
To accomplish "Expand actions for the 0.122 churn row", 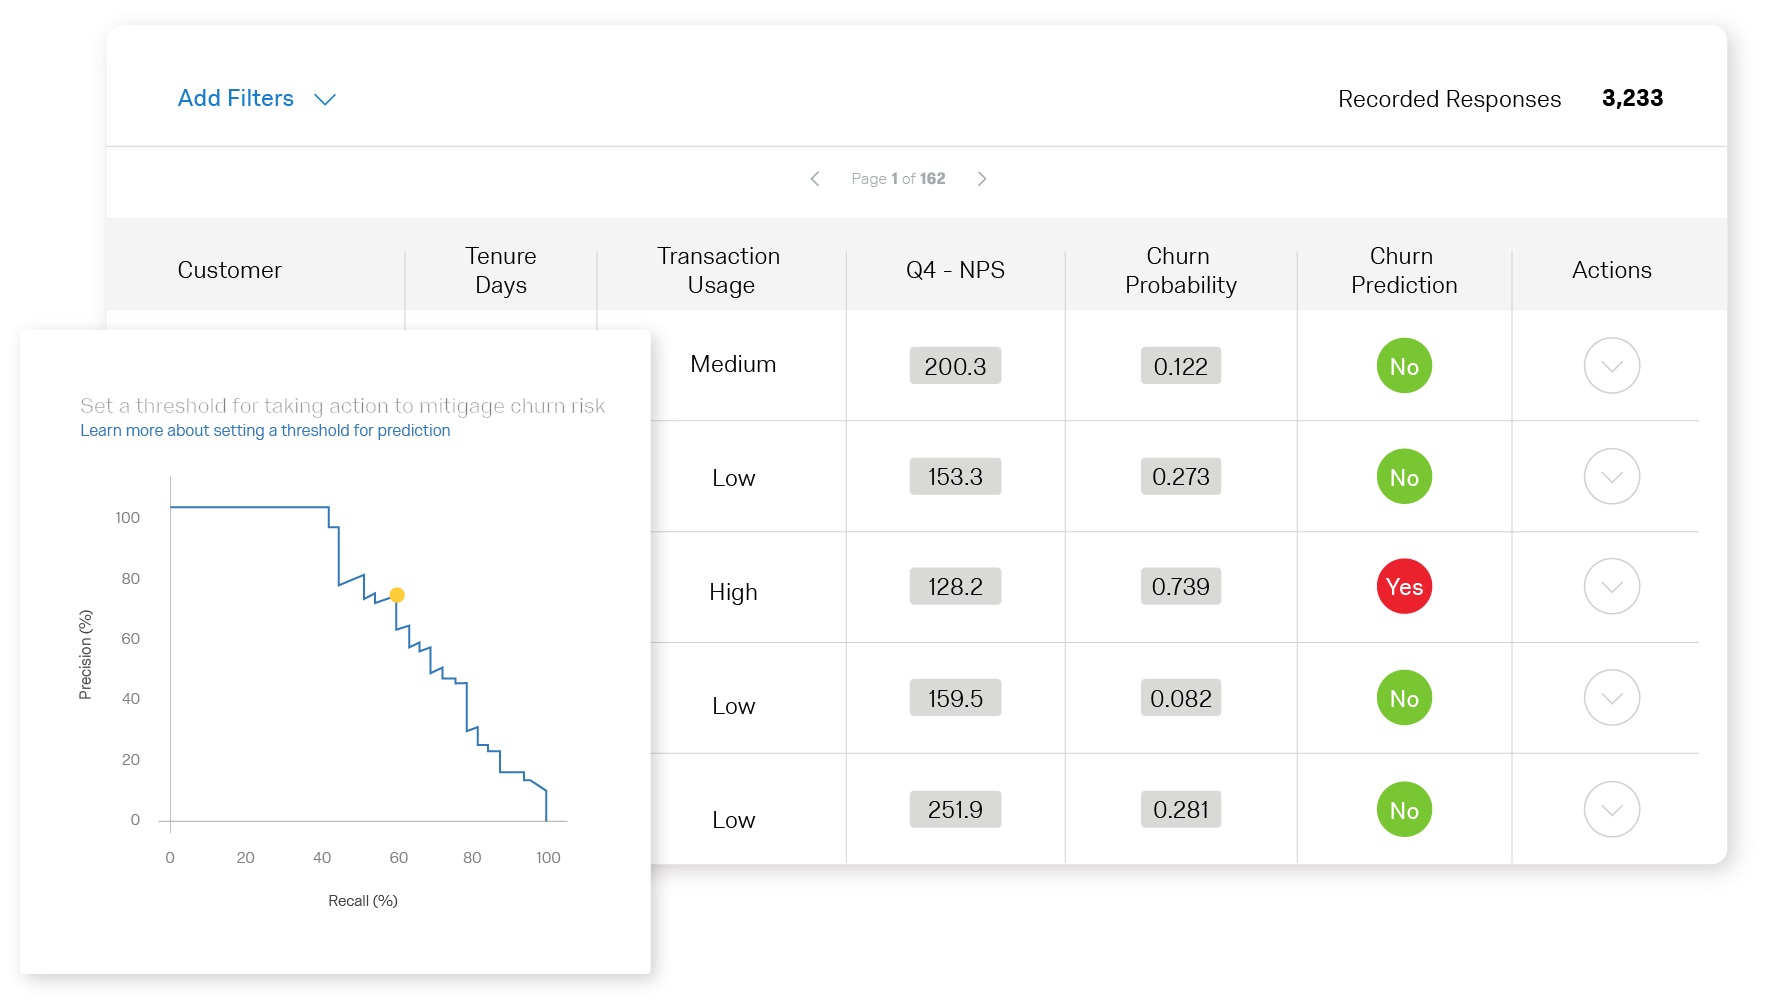I will (x=1611, y=366).
